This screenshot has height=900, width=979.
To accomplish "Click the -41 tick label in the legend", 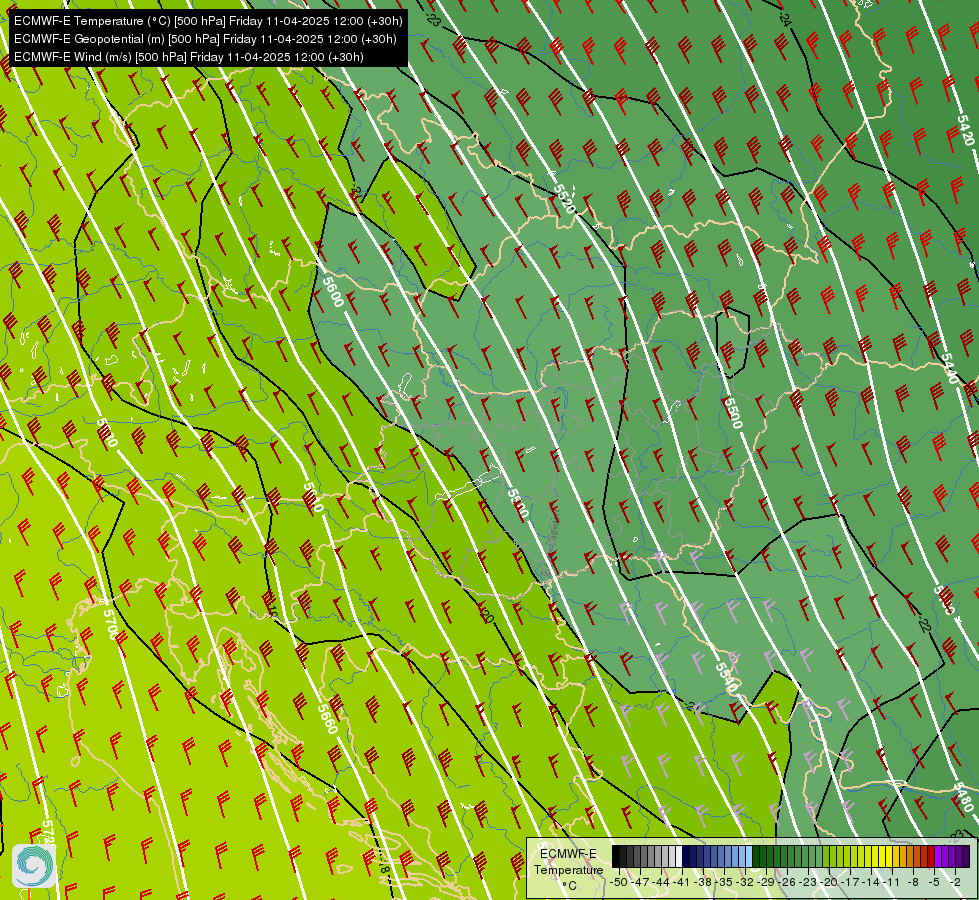I will pyautogui.click(x=683, y=882).
